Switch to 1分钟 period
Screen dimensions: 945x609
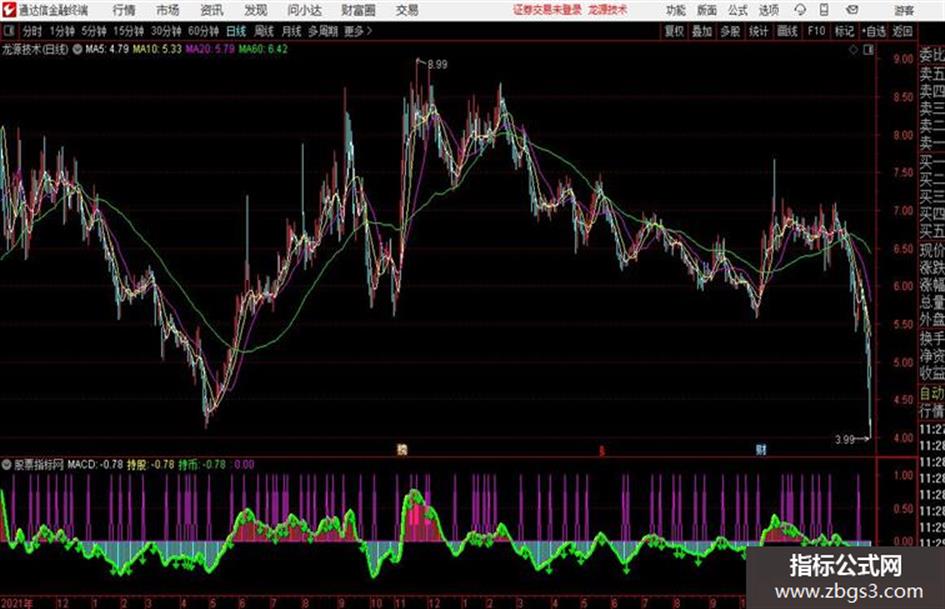(x=61, y=31)
